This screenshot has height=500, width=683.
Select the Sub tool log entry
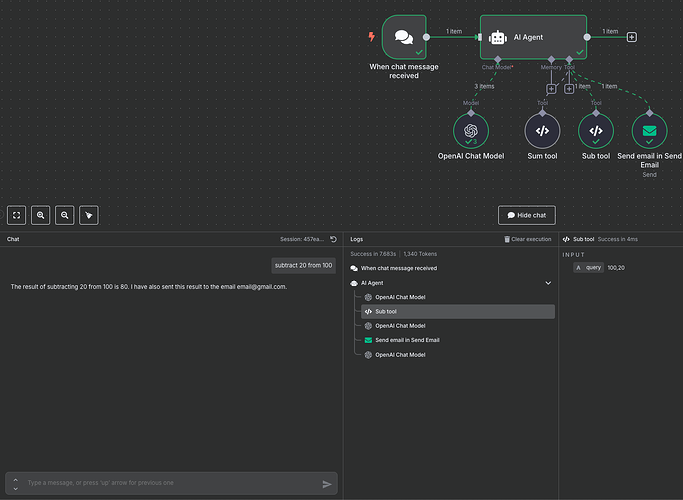tap(458, 311)
